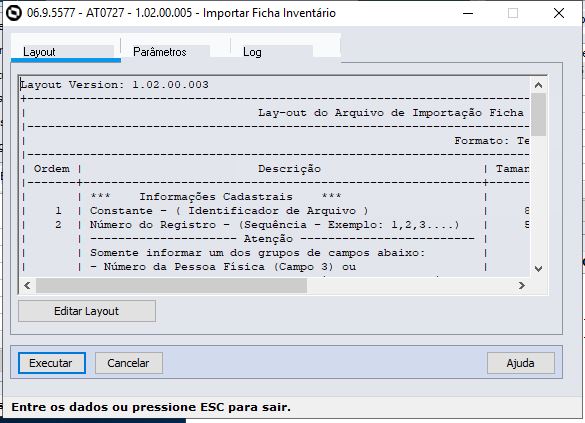The width and height of the screenshot is (585, 423).
Task: Click the 'Ordem' column header text
Action: (51, 169)
